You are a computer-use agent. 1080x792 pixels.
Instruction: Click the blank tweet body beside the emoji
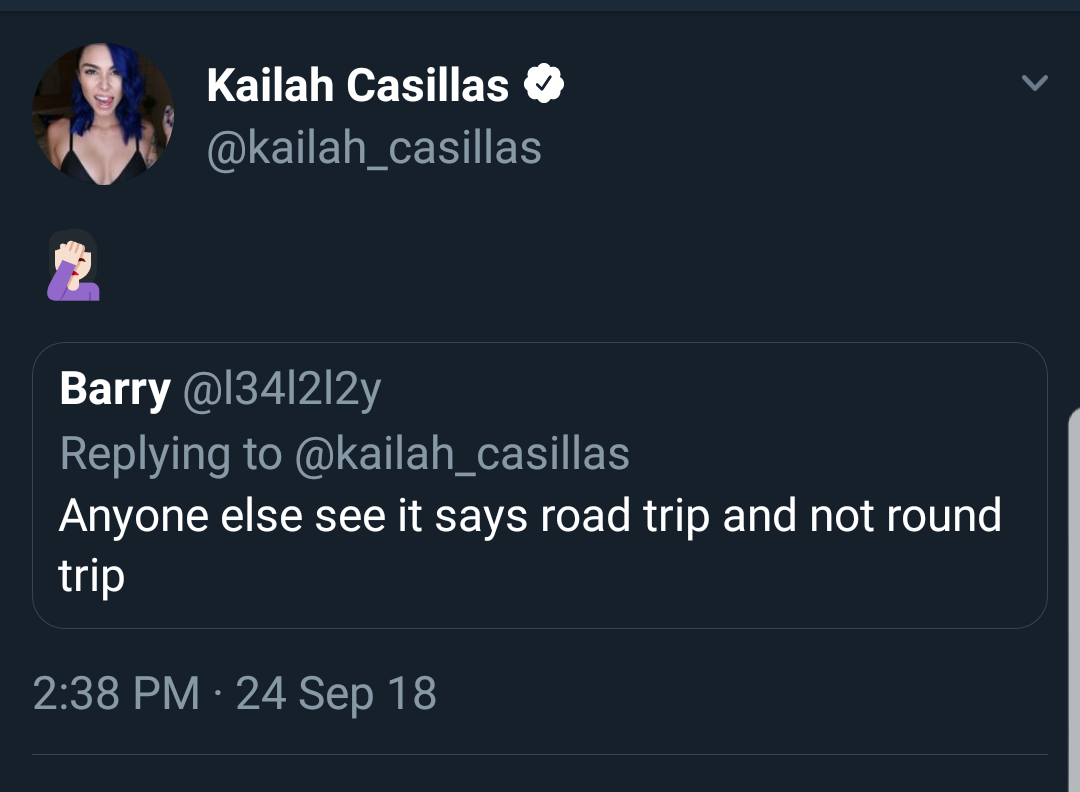click(x=551, y=265)
